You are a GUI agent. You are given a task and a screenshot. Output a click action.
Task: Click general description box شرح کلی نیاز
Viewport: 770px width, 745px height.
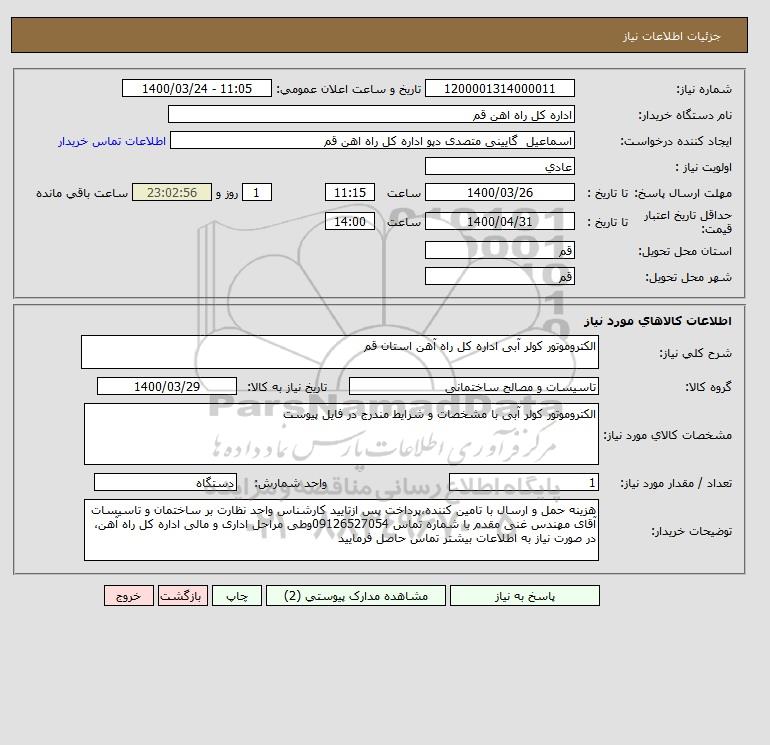point(340,352)
